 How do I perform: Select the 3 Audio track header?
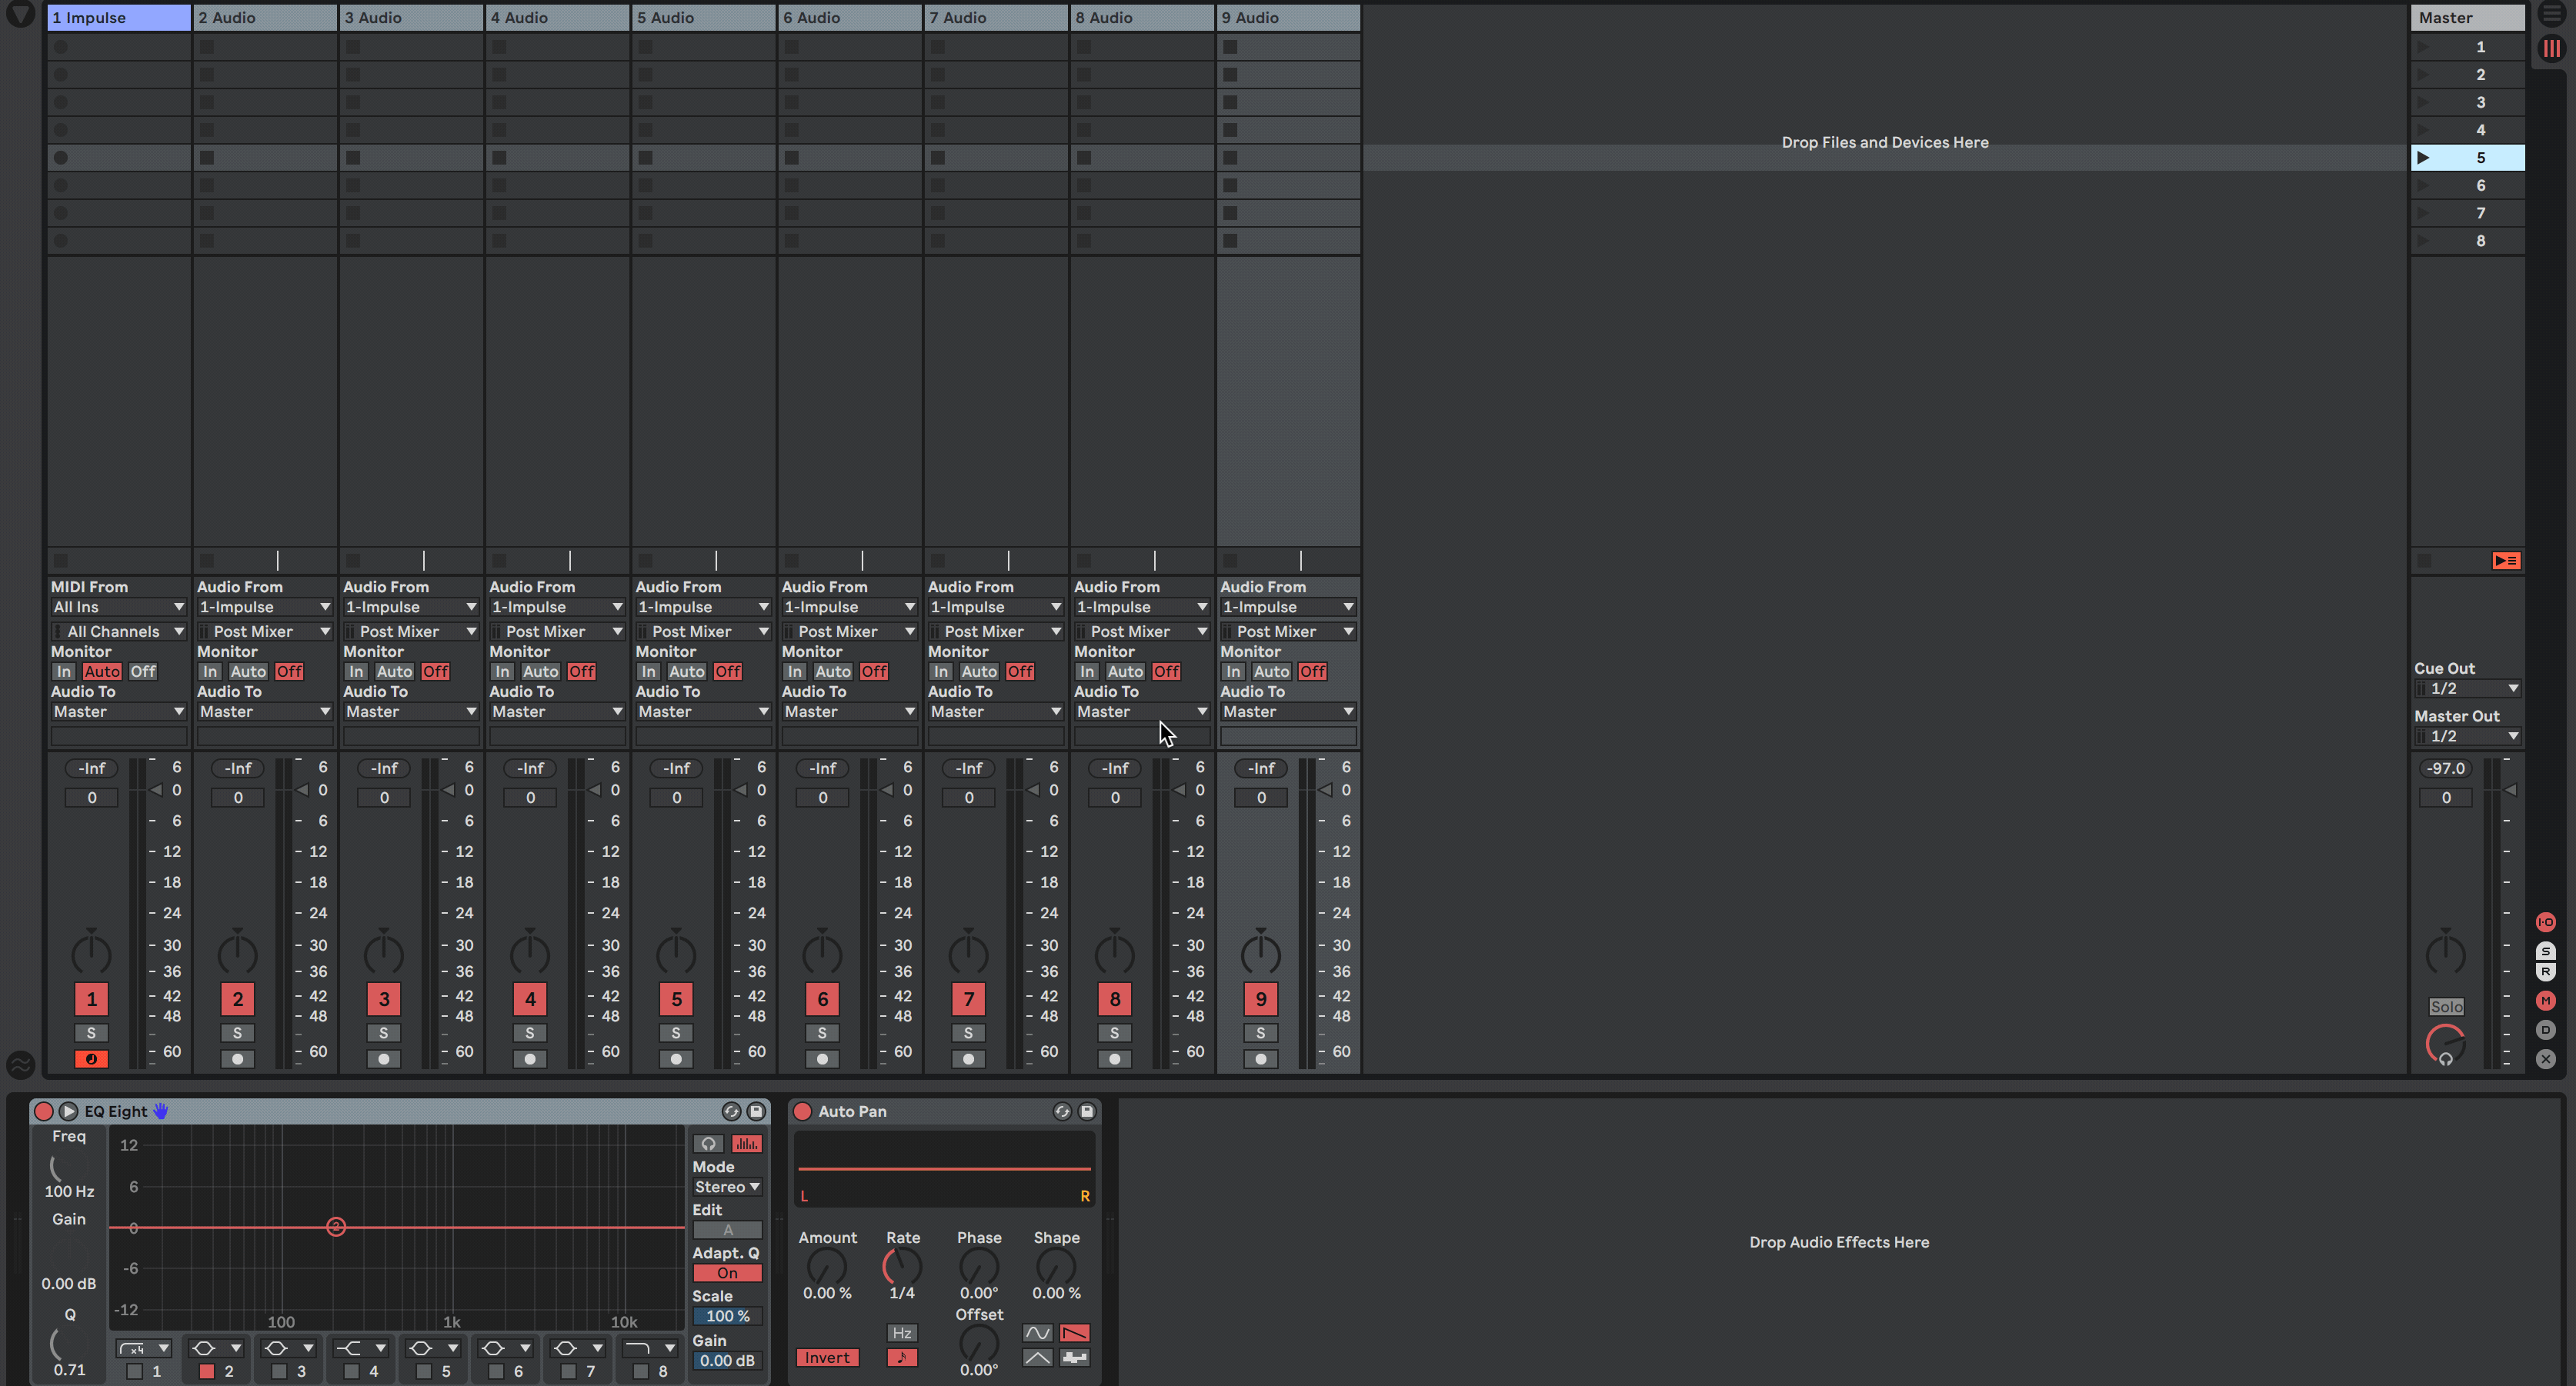411,17
